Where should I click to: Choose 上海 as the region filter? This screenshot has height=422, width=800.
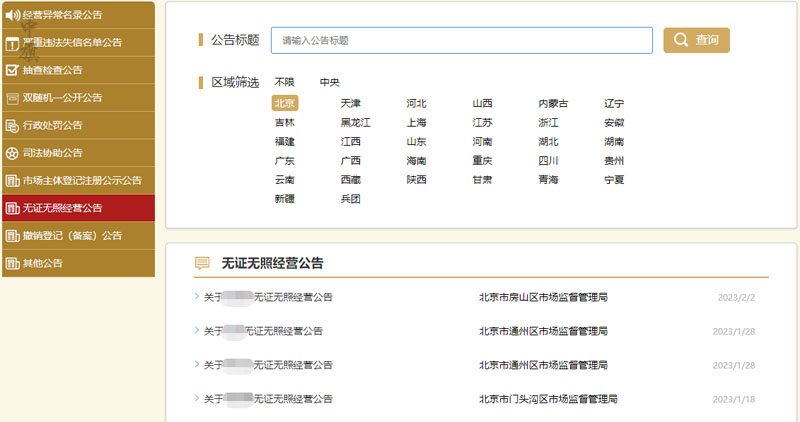(x=417, y=122)
